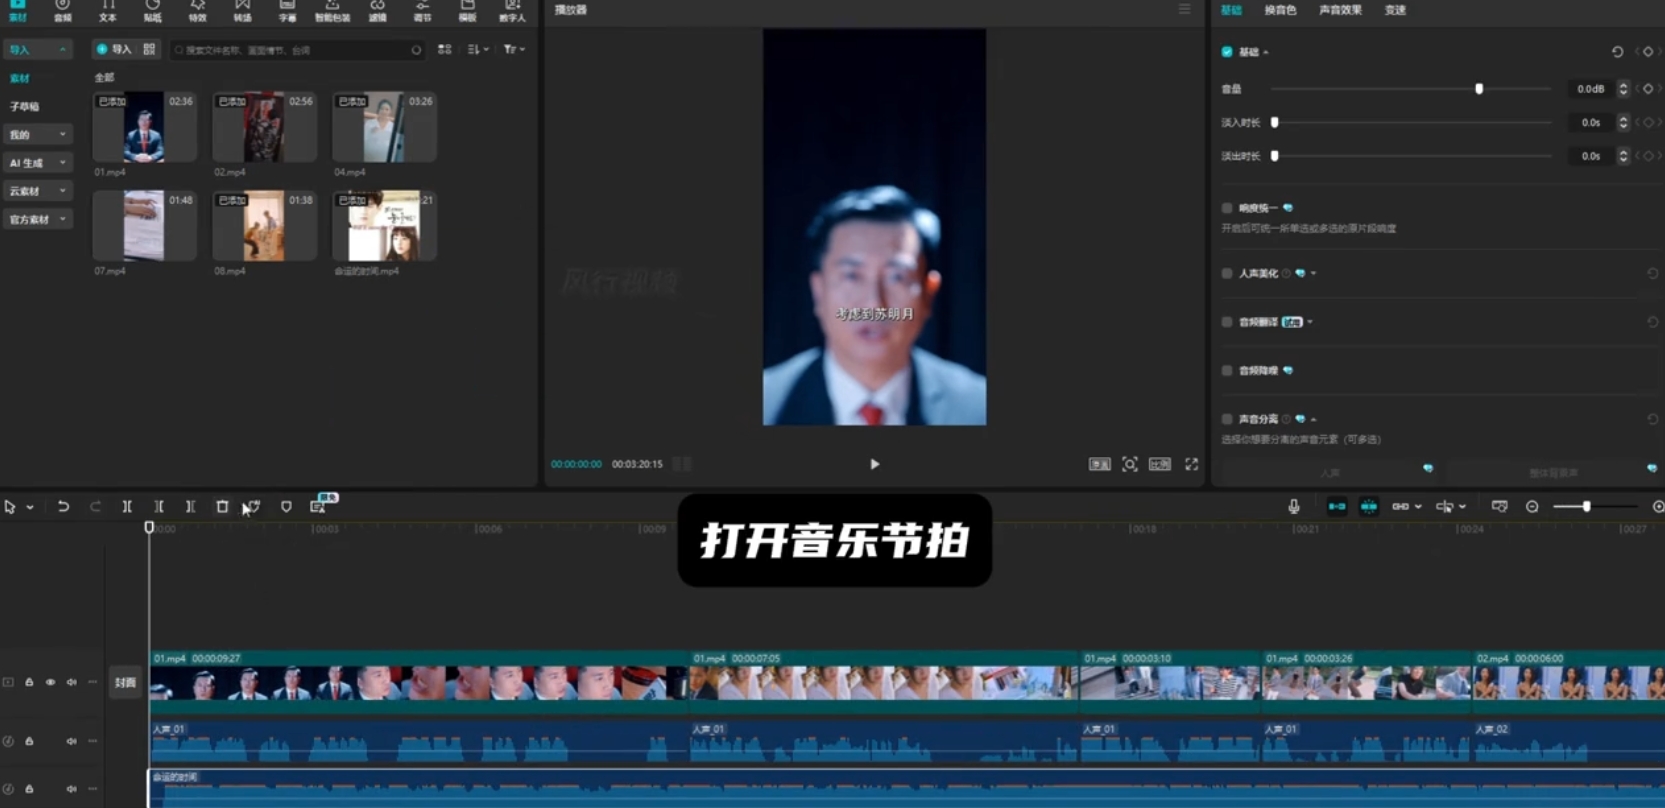Viewport: 1665px width, 808px height.
Task: Click the timeline zoom-out minus icon
Action: click(1532, 507)
